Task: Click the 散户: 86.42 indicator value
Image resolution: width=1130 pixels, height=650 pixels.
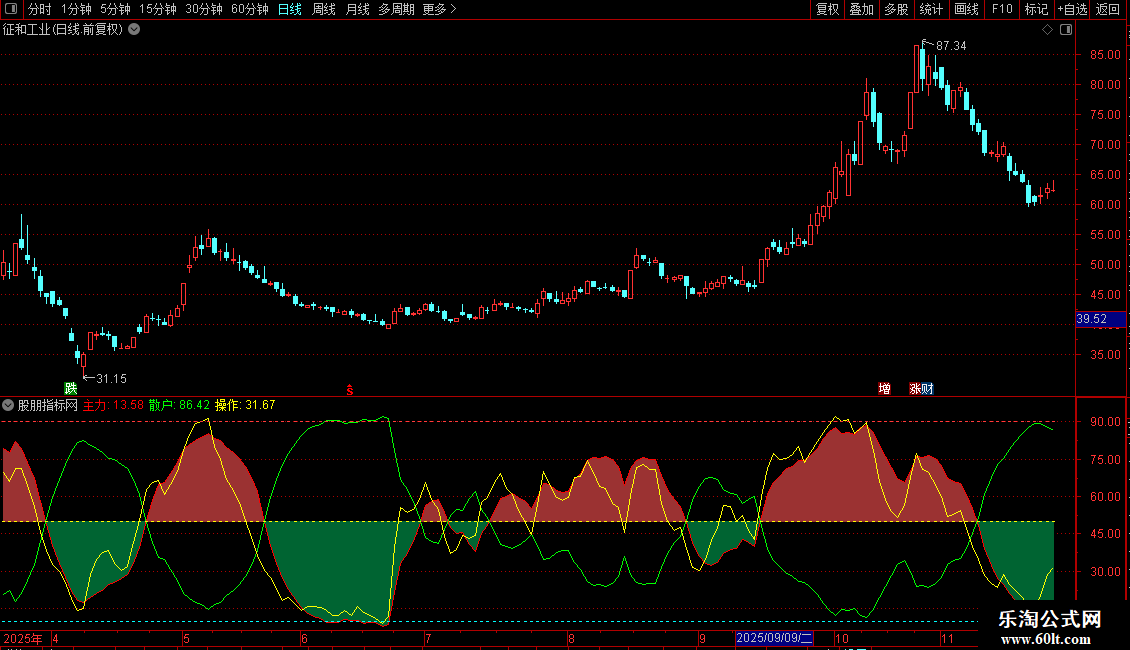Action: pos(179,405)
